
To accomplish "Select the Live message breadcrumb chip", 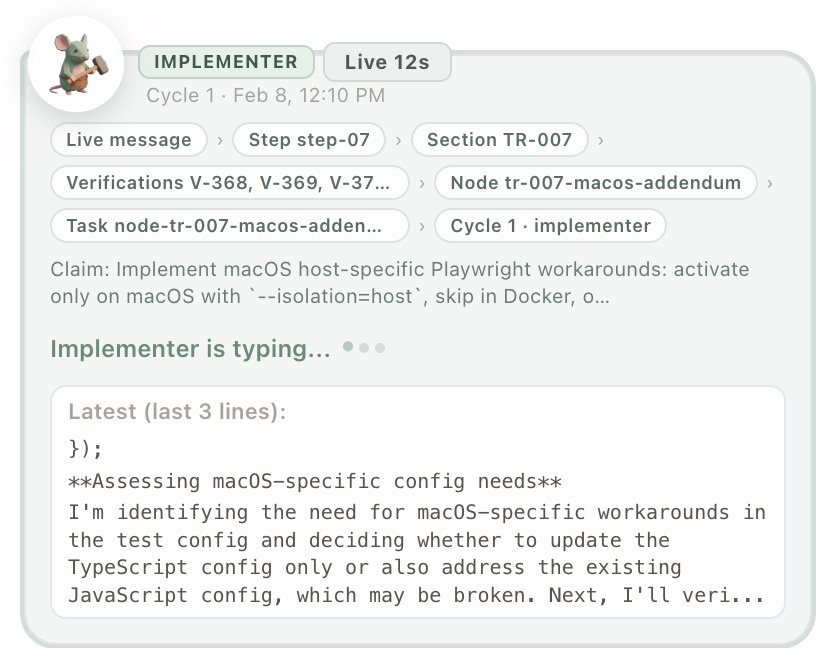I will 129,140.
